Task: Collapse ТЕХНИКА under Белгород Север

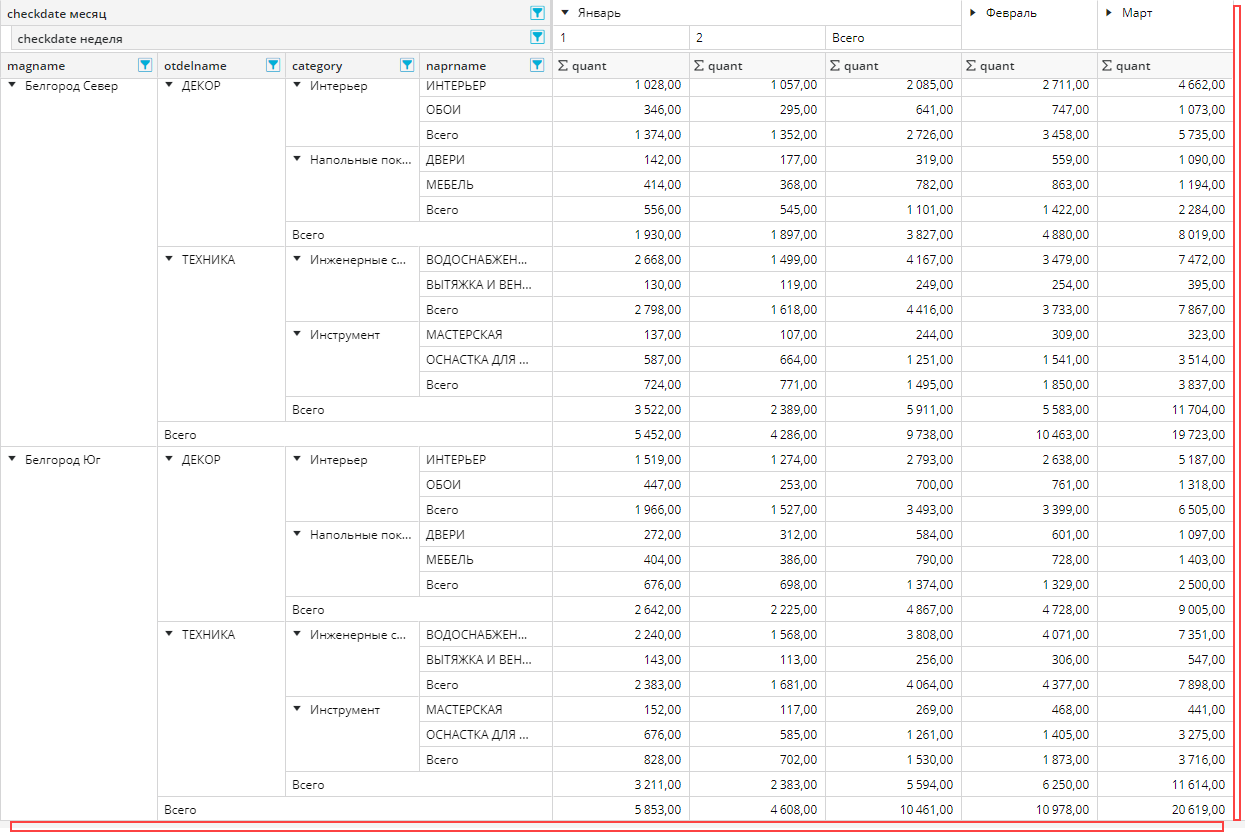Action: (169, 260)
